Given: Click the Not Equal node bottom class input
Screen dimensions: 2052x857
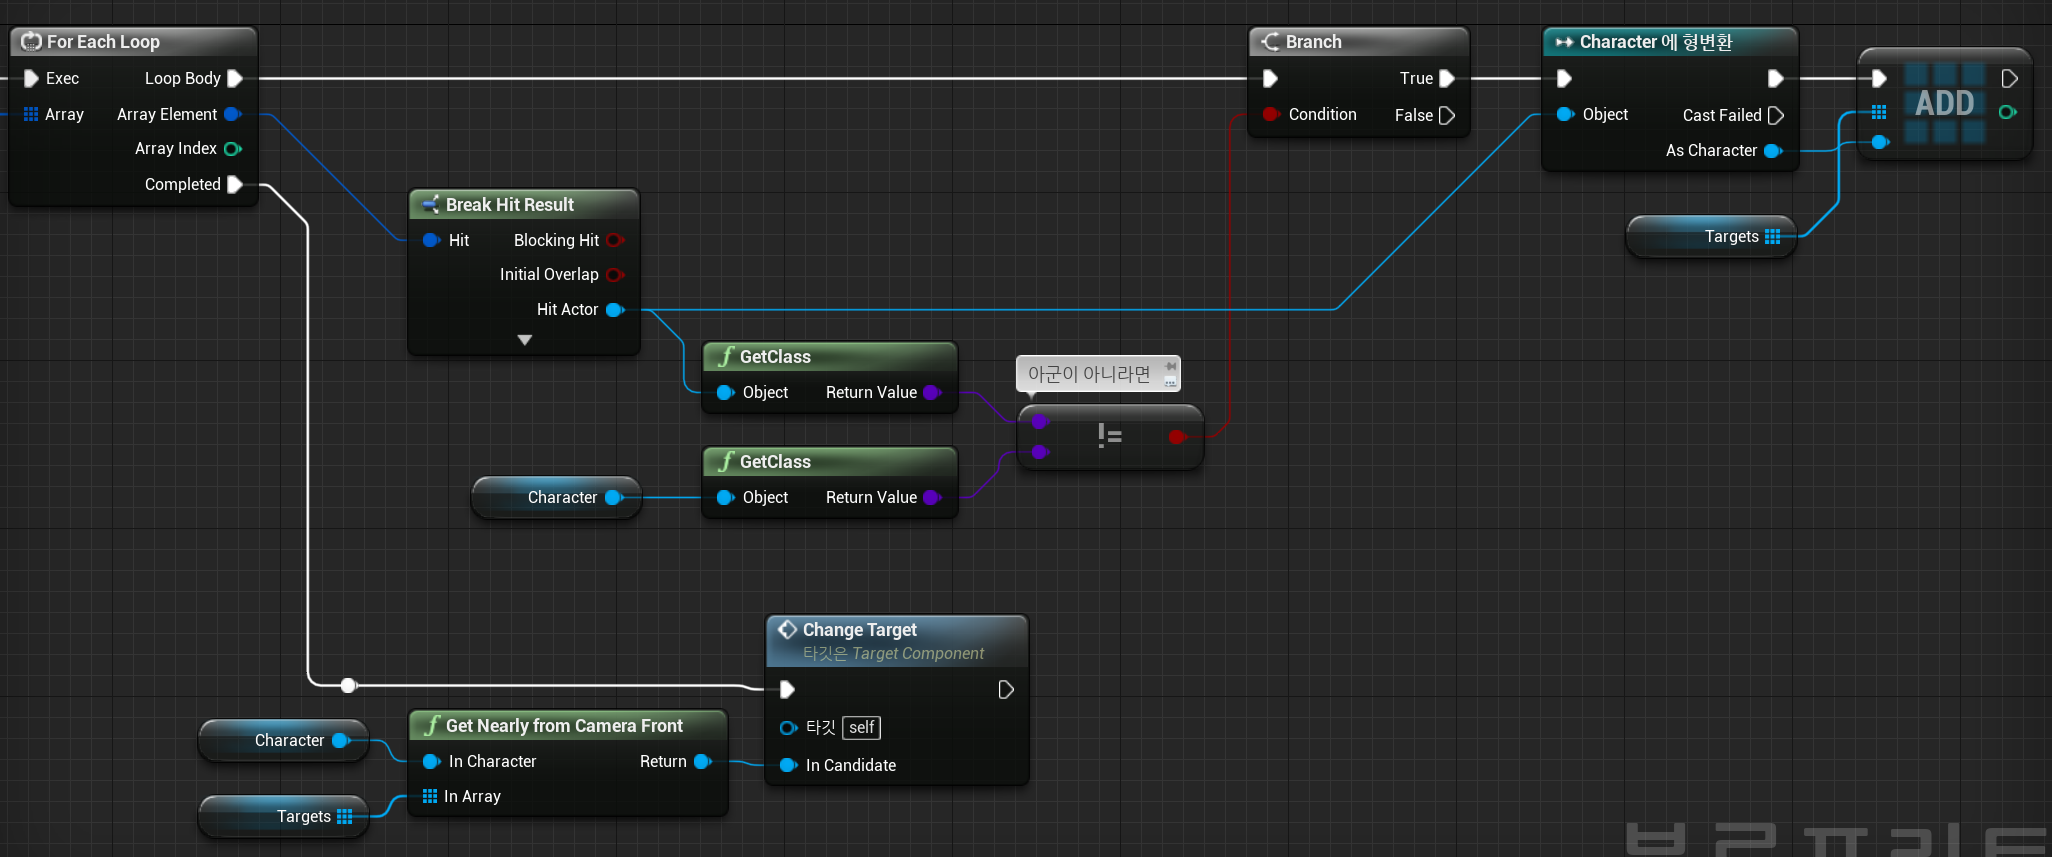Looking at the screenshot, I should point(1040,452).
